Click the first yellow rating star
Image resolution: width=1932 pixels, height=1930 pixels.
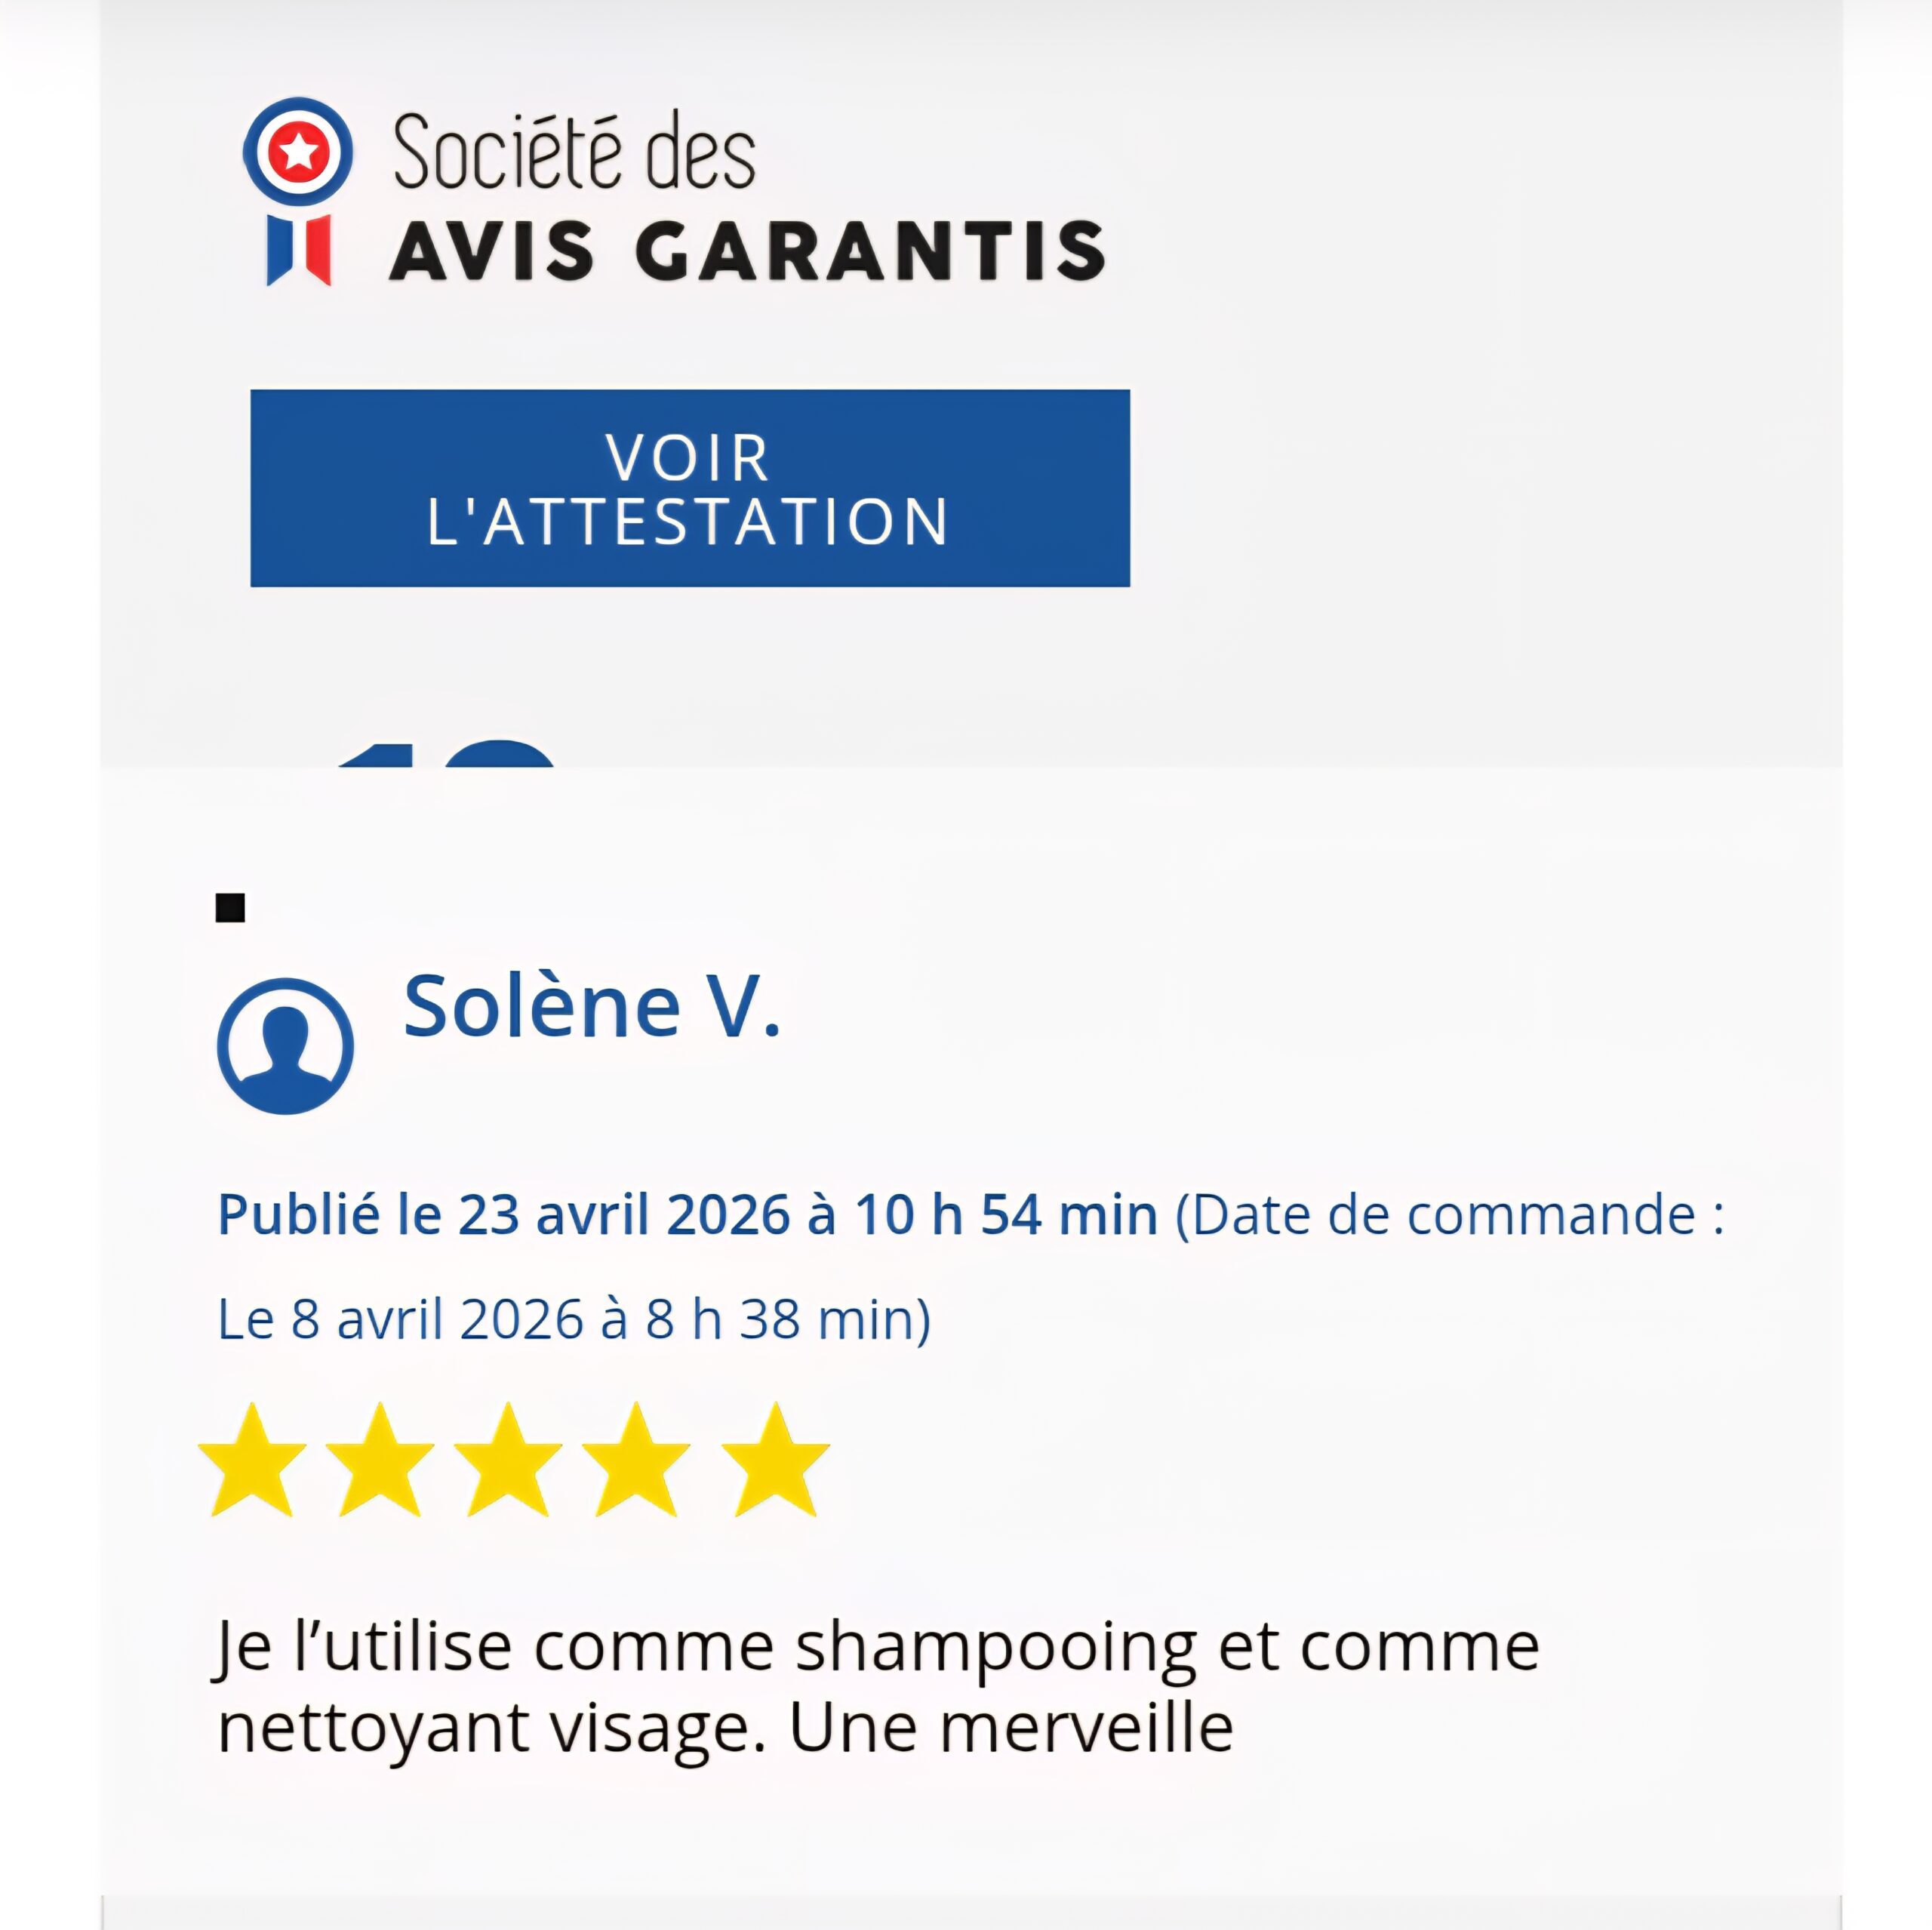[x=252, y=1461]
